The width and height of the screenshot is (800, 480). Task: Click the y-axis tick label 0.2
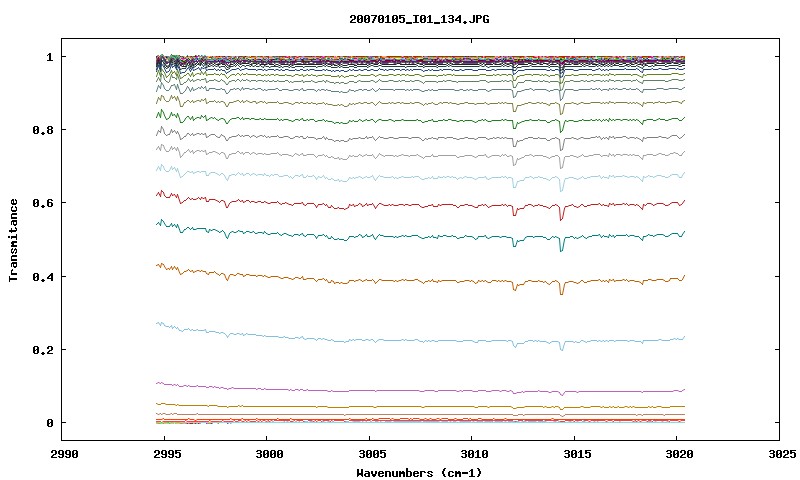43,350
